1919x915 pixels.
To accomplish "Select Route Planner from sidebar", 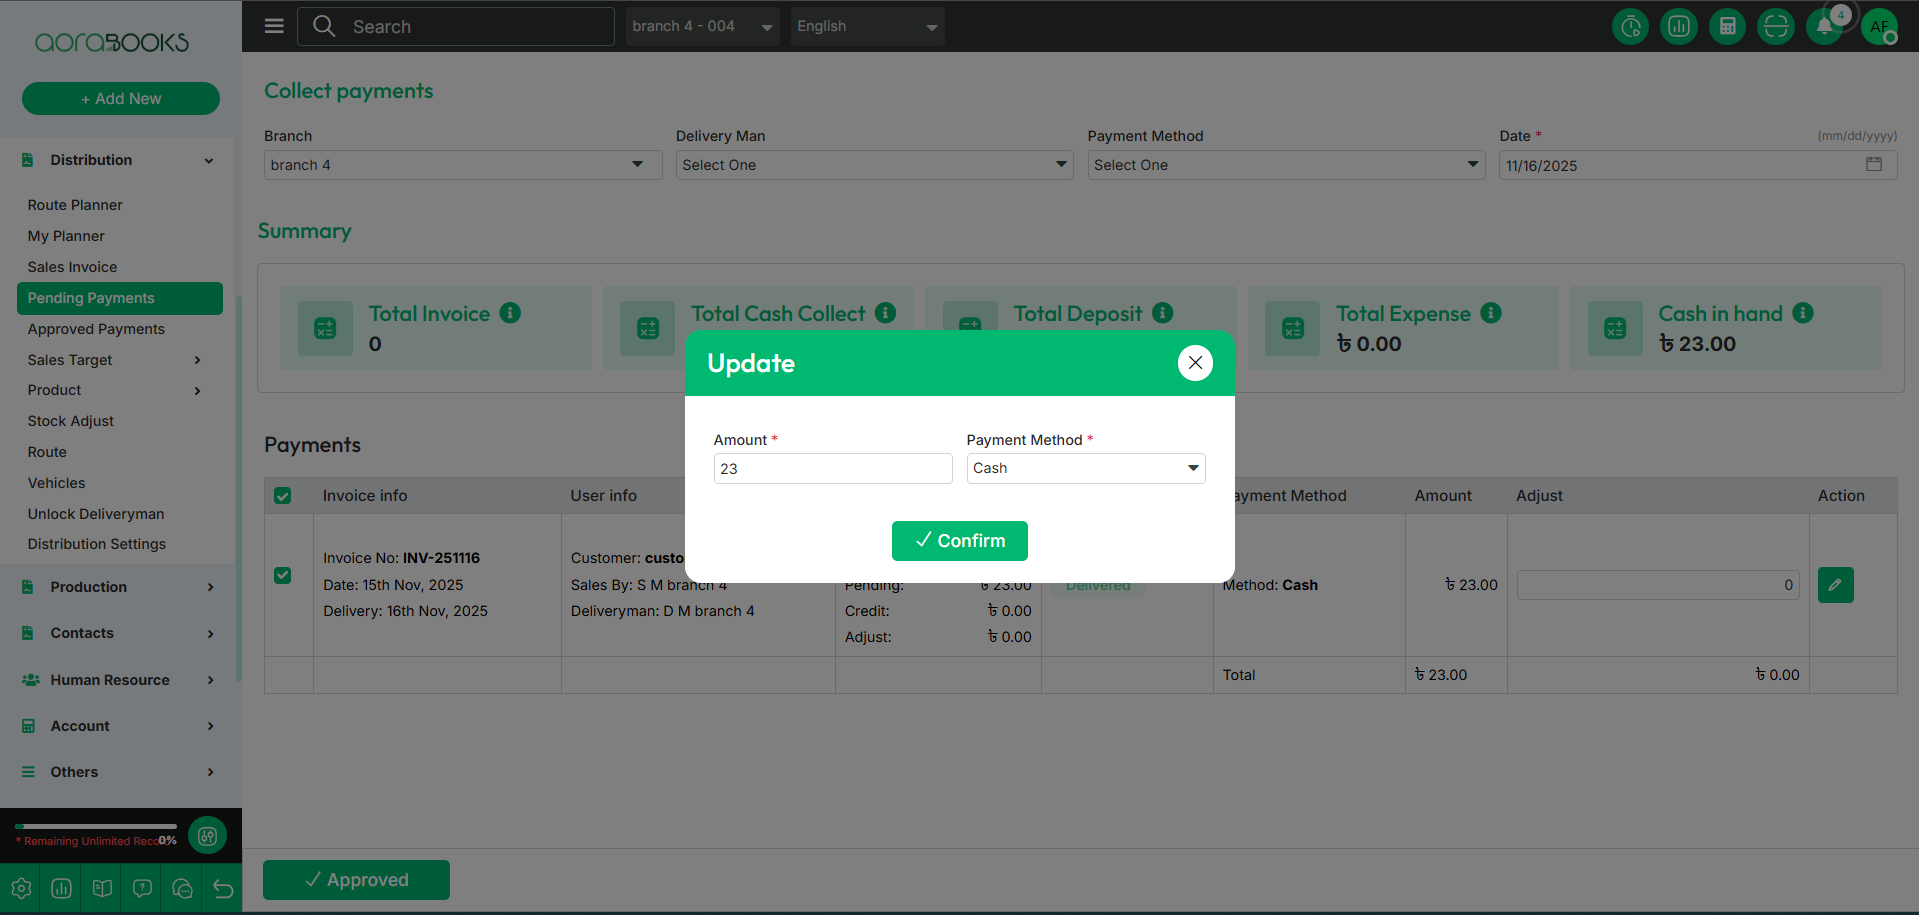I will [x=75, y=205].
